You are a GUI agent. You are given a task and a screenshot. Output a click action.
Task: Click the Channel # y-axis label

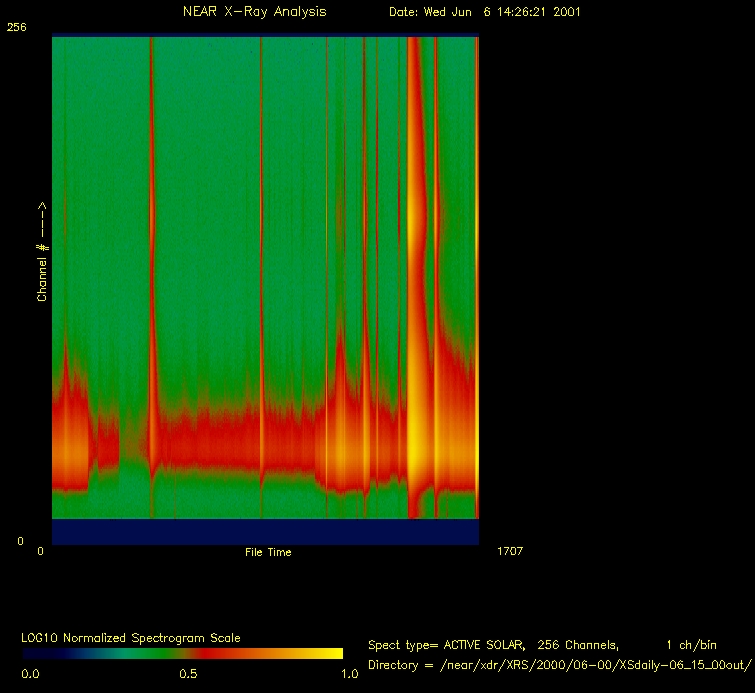tap(43, 252)
